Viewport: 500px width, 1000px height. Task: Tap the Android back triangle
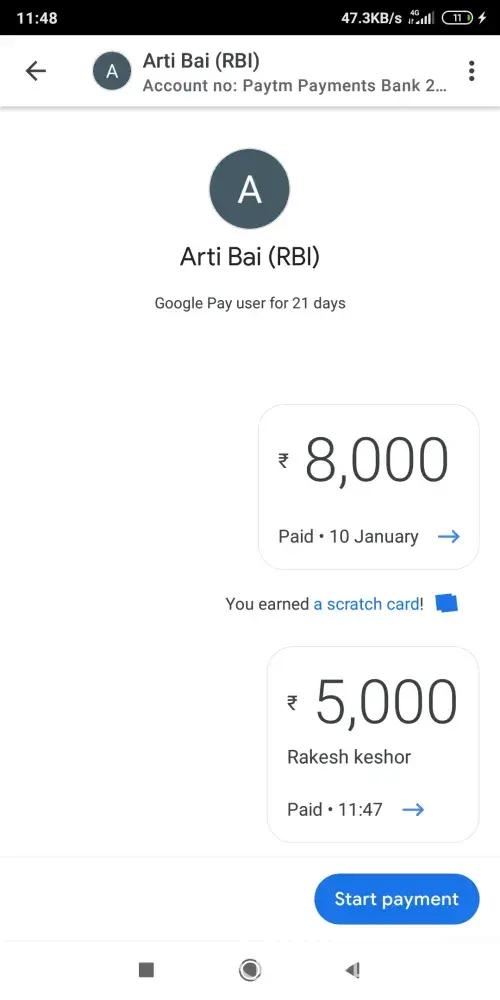[x=353, y=969]
